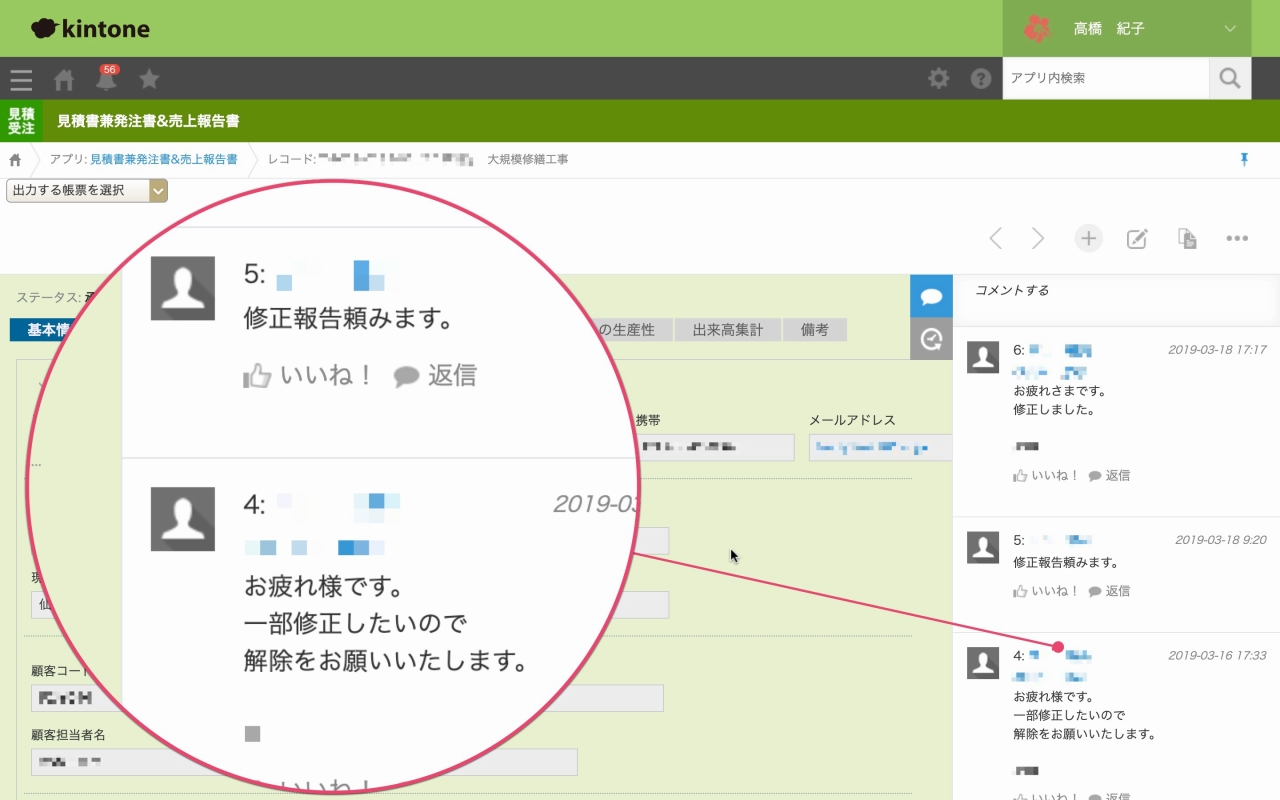Click 大規模修繕工事 in breadcrumb
The width and height of the screenshot is (1280, 800).
pyautogui.click(x=528, y=159)
